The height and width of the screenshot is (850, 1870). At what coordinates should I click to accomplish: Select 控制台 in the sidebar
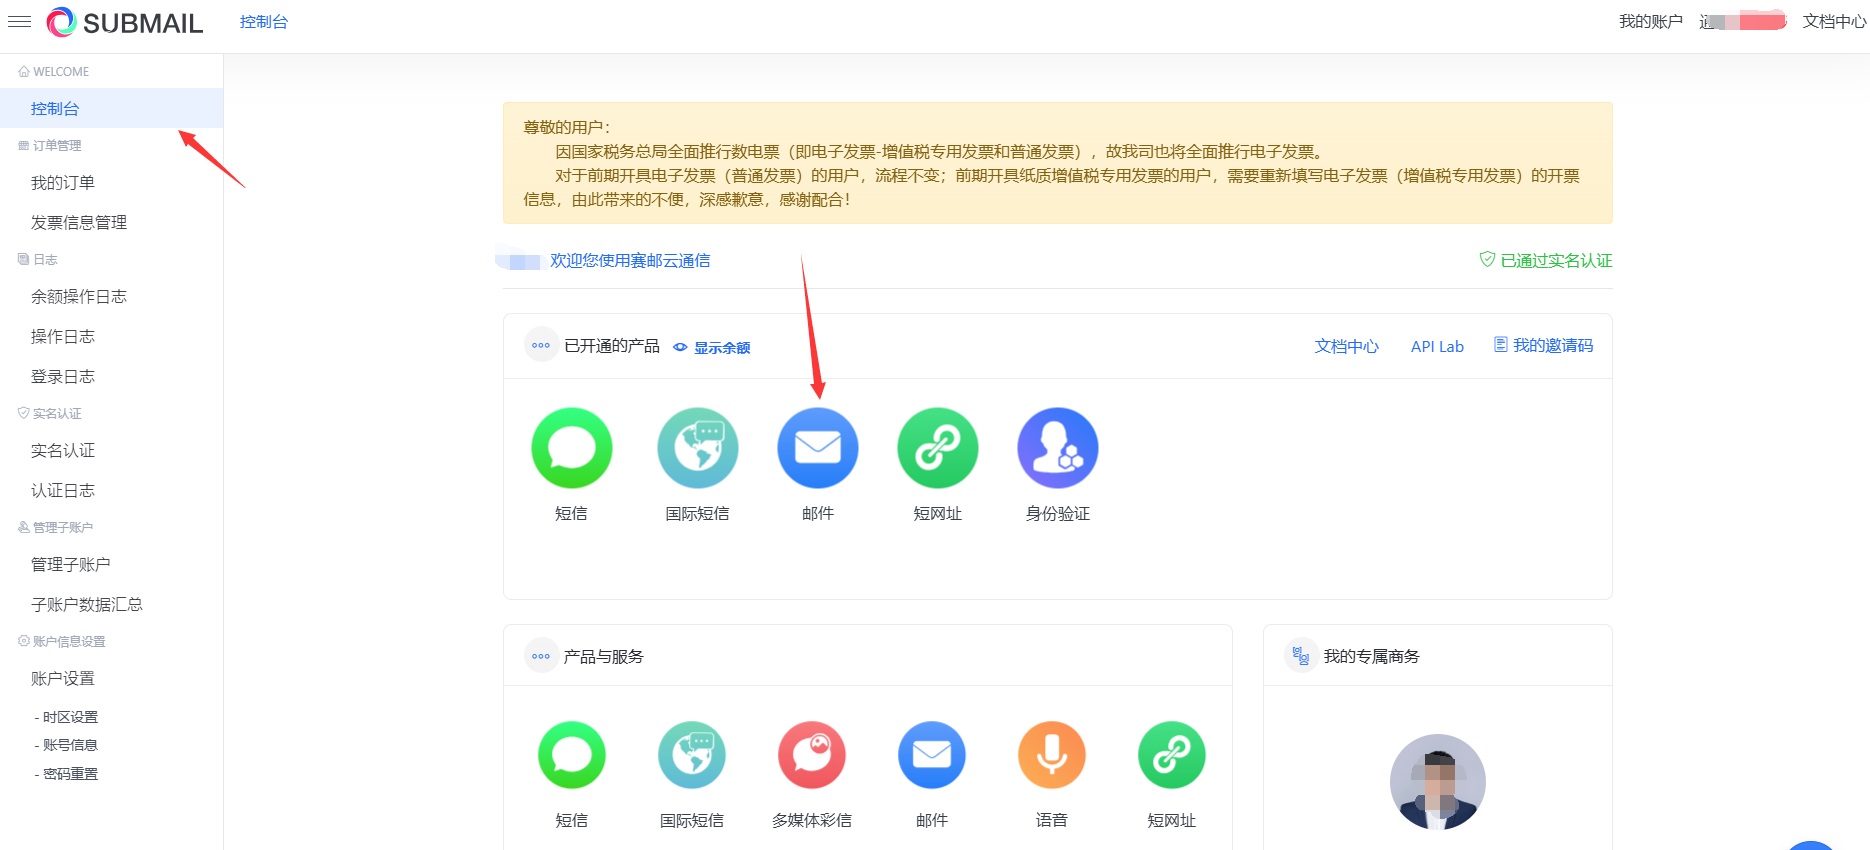[111, 108]
